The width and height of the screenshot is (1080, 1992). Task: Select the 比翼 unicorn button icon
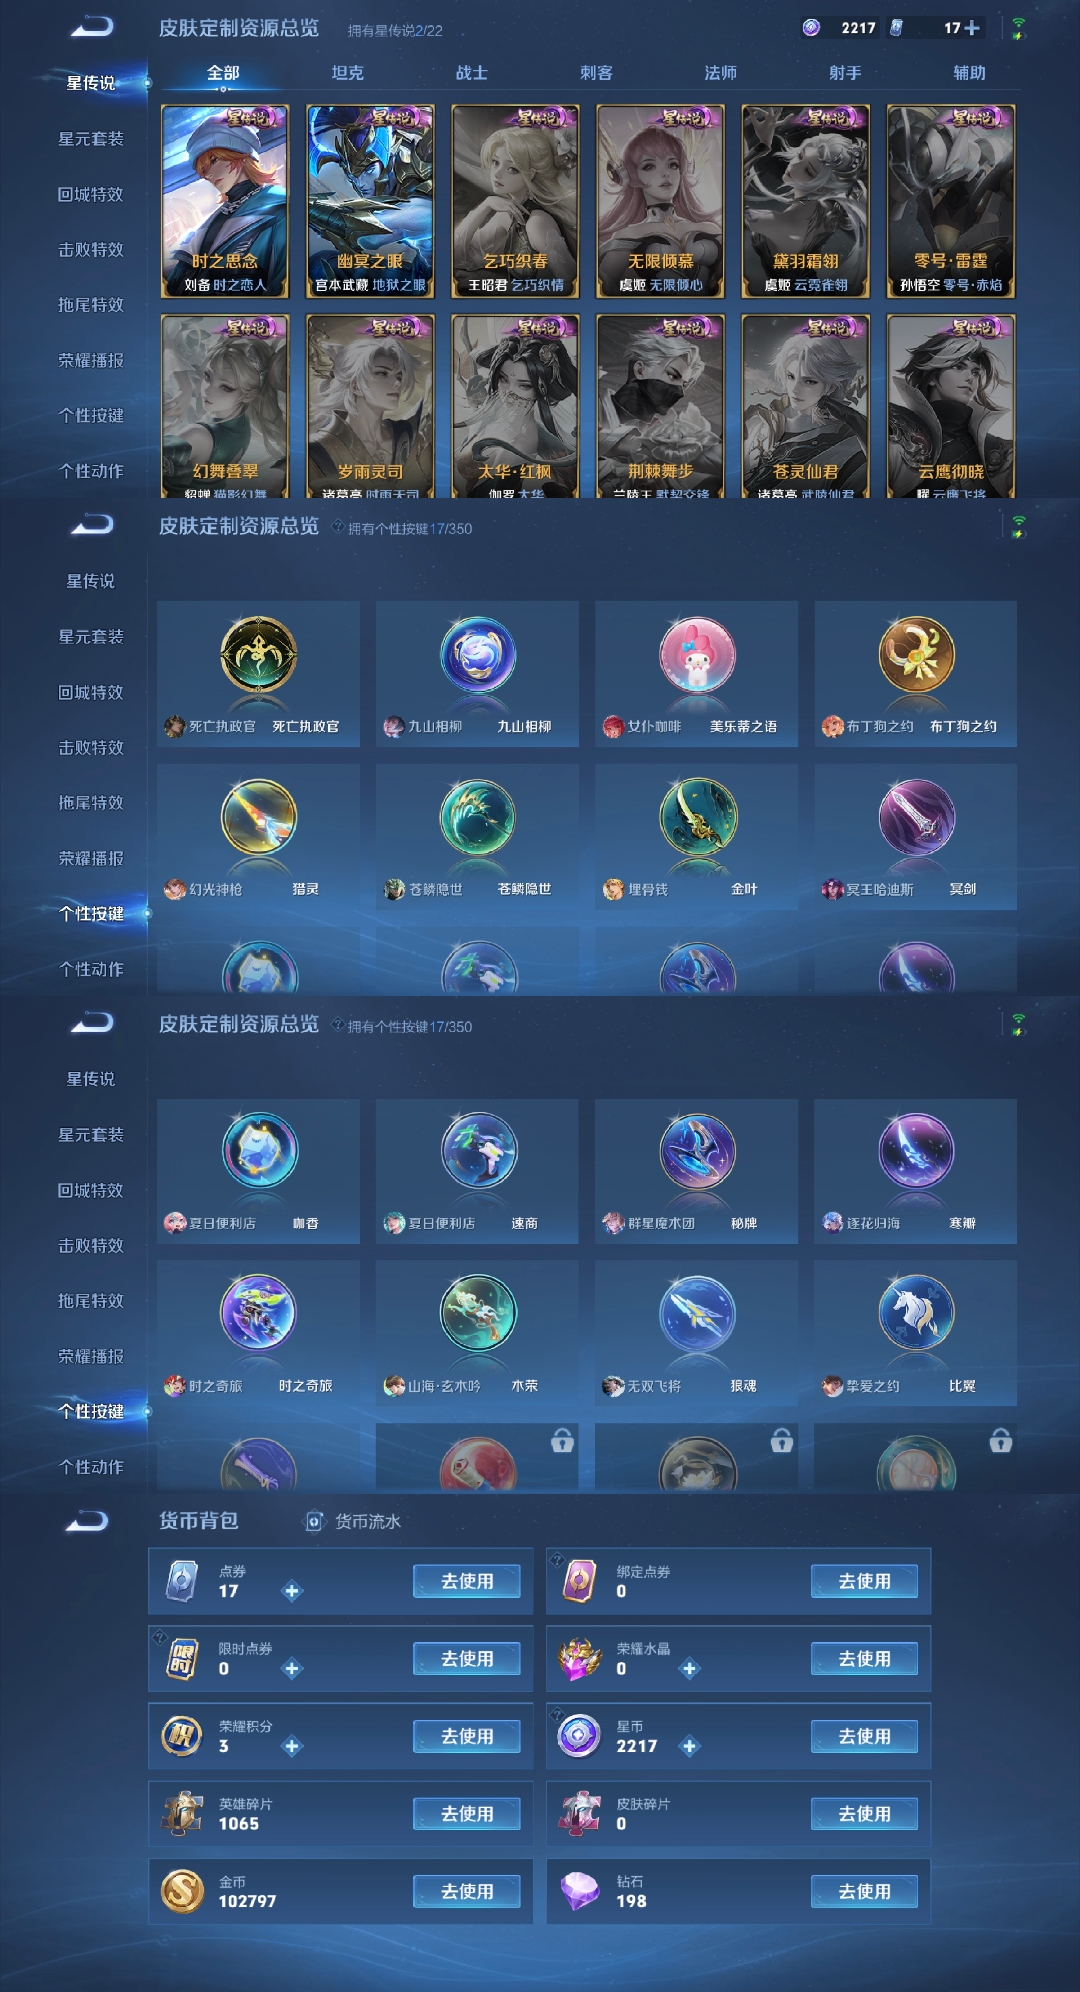pyautogui.click(x=916, y=1312)
